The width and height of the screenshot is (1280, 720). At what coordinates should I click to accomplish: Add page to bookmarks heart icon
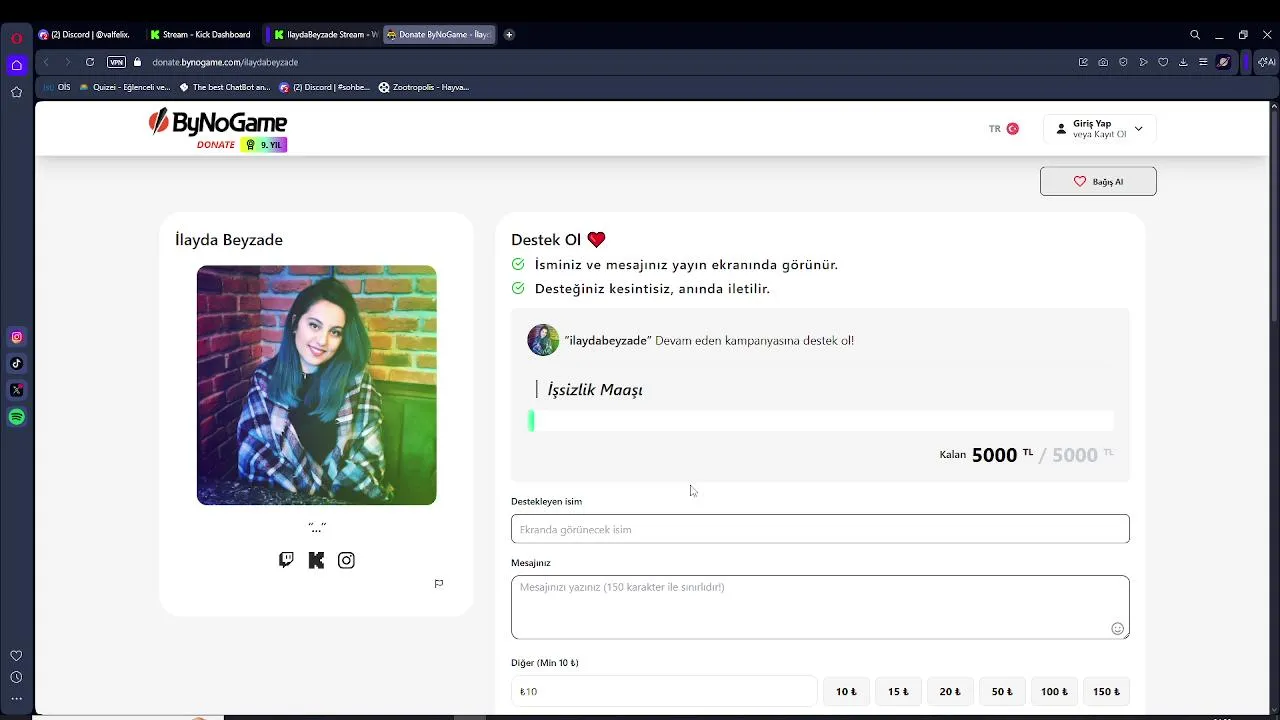point(1163,62)
